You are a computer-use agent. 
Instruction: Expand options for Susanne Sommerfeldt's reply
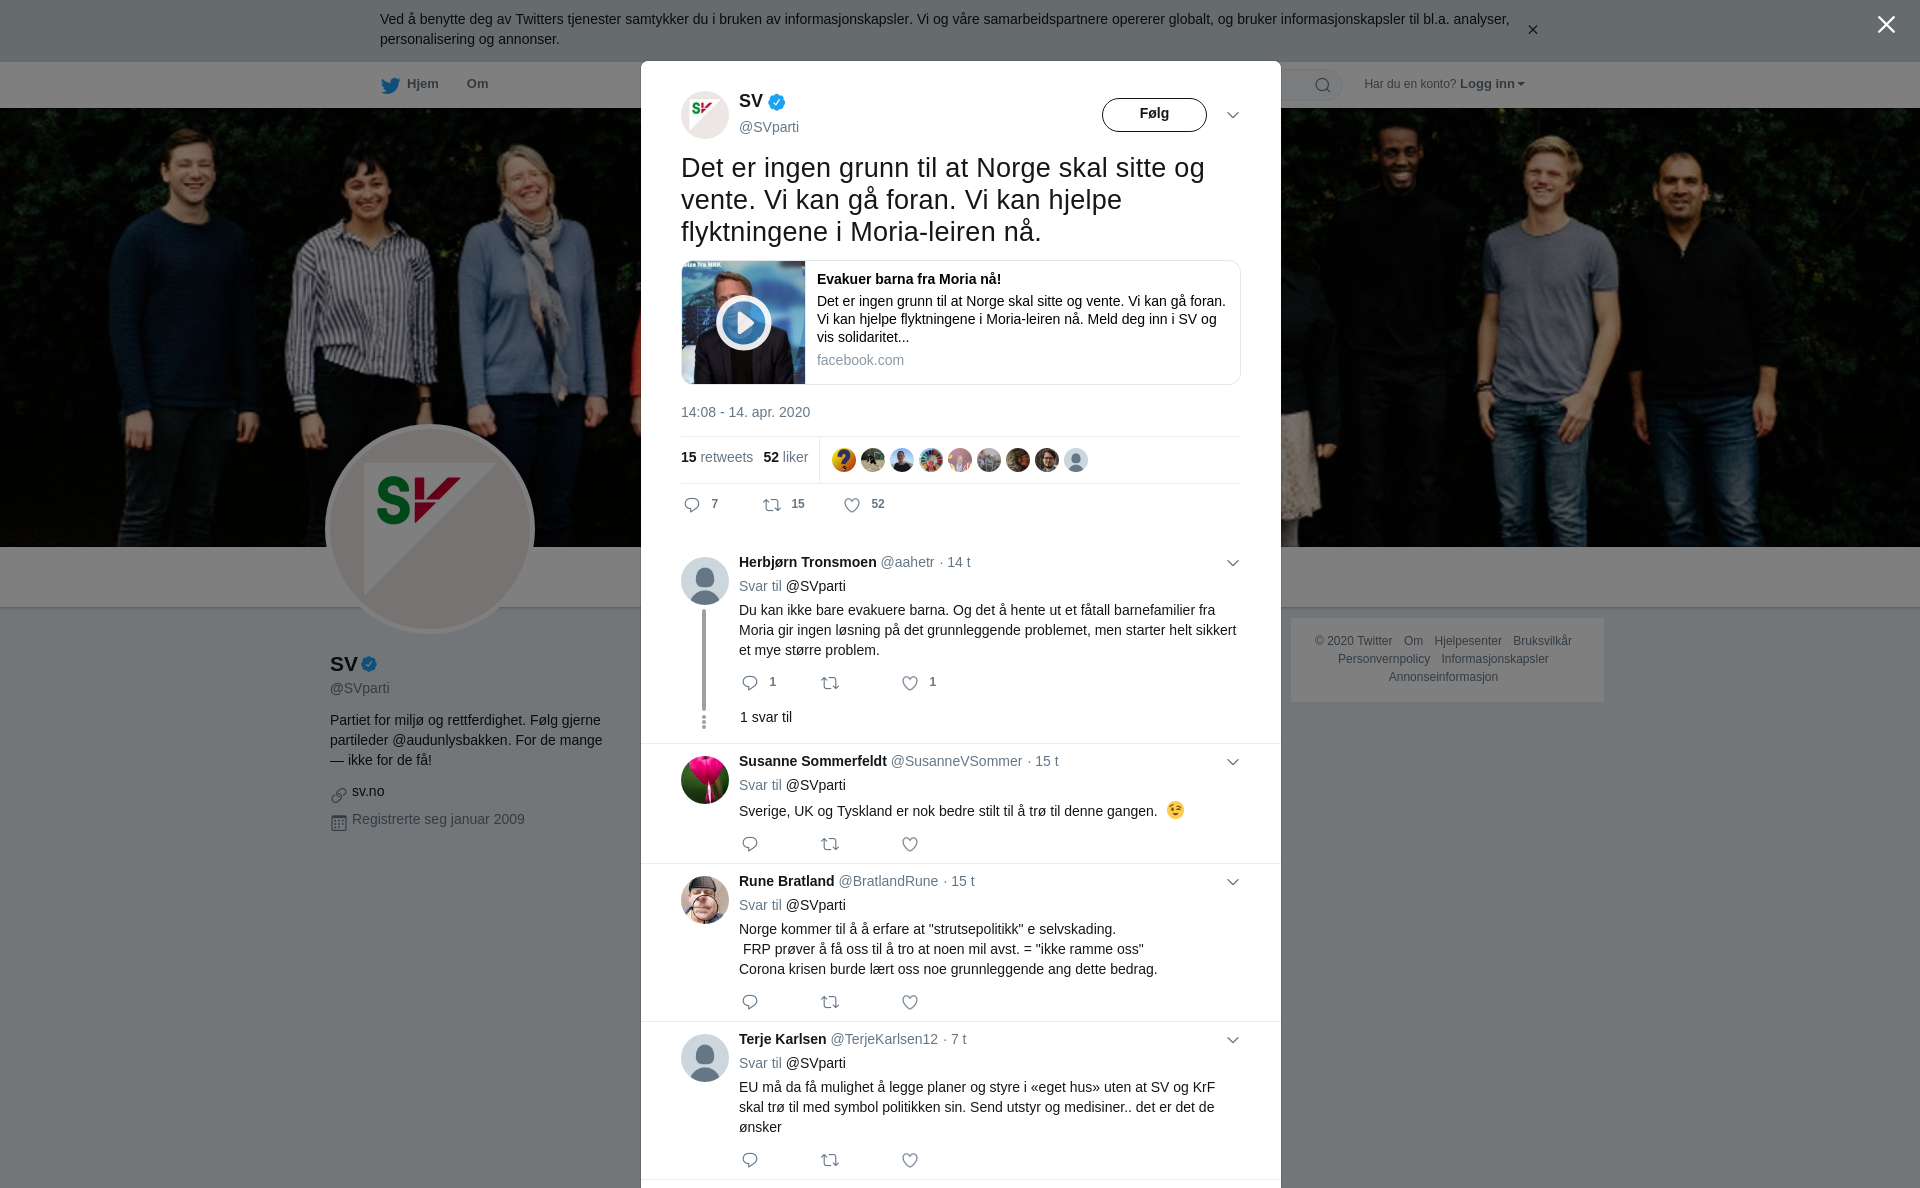pos(1232,762)
